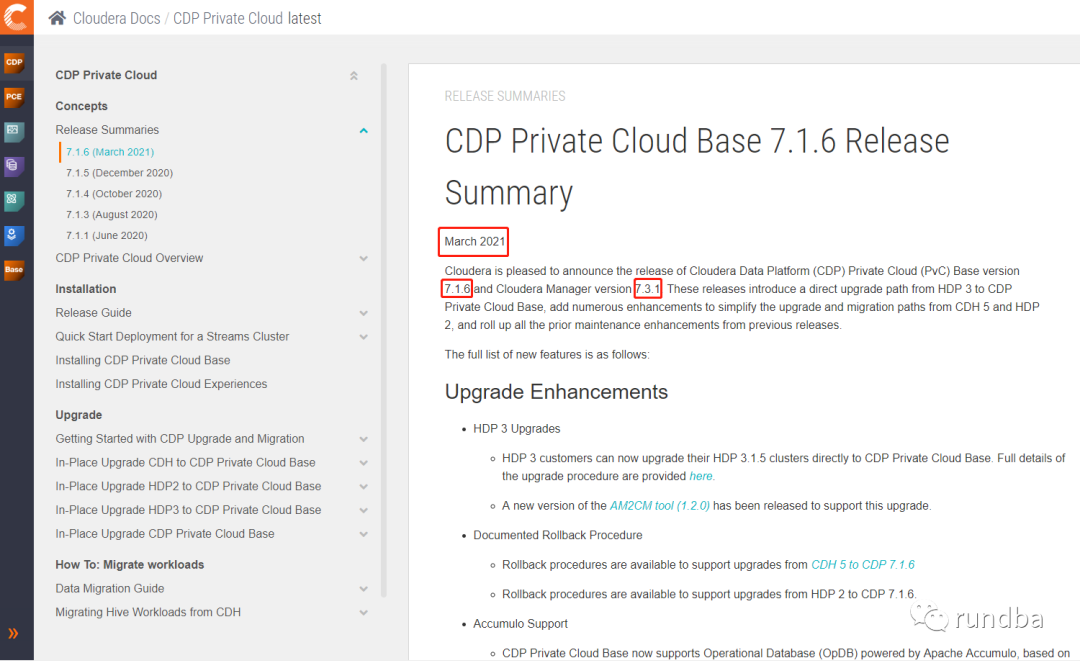Open the CDH 5 to CDP 7.1.6 link
1080x663 pixels.
pyautogui.click(x=863, y=565)
